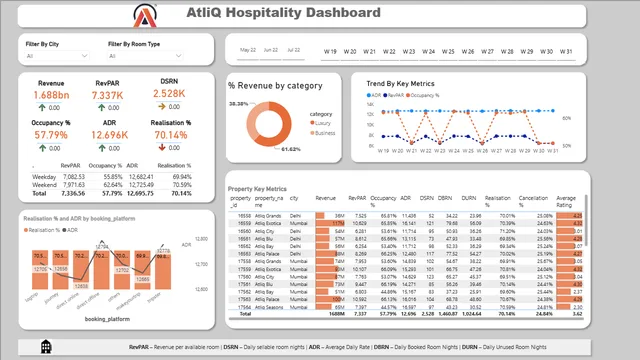Open the Filter By City dropdown
The height and width of the screenshot is (360, 640).
(x=57, y=56)
